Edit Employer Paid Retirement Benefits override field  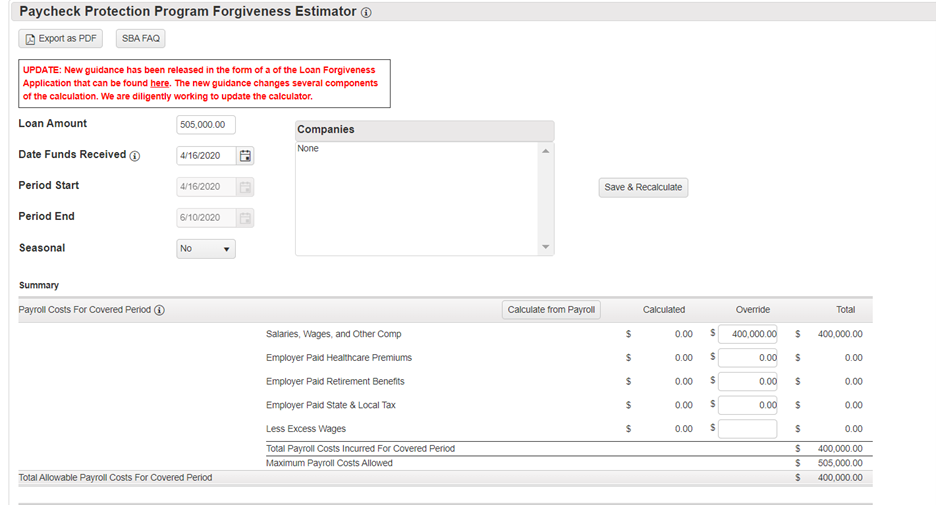click(x=747, y=381)
